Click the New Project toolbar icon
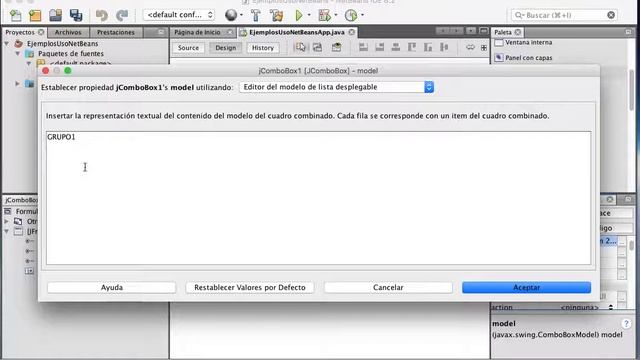Image resolution: width=640 pixels, height=360 pixels. tap(35, 15)
